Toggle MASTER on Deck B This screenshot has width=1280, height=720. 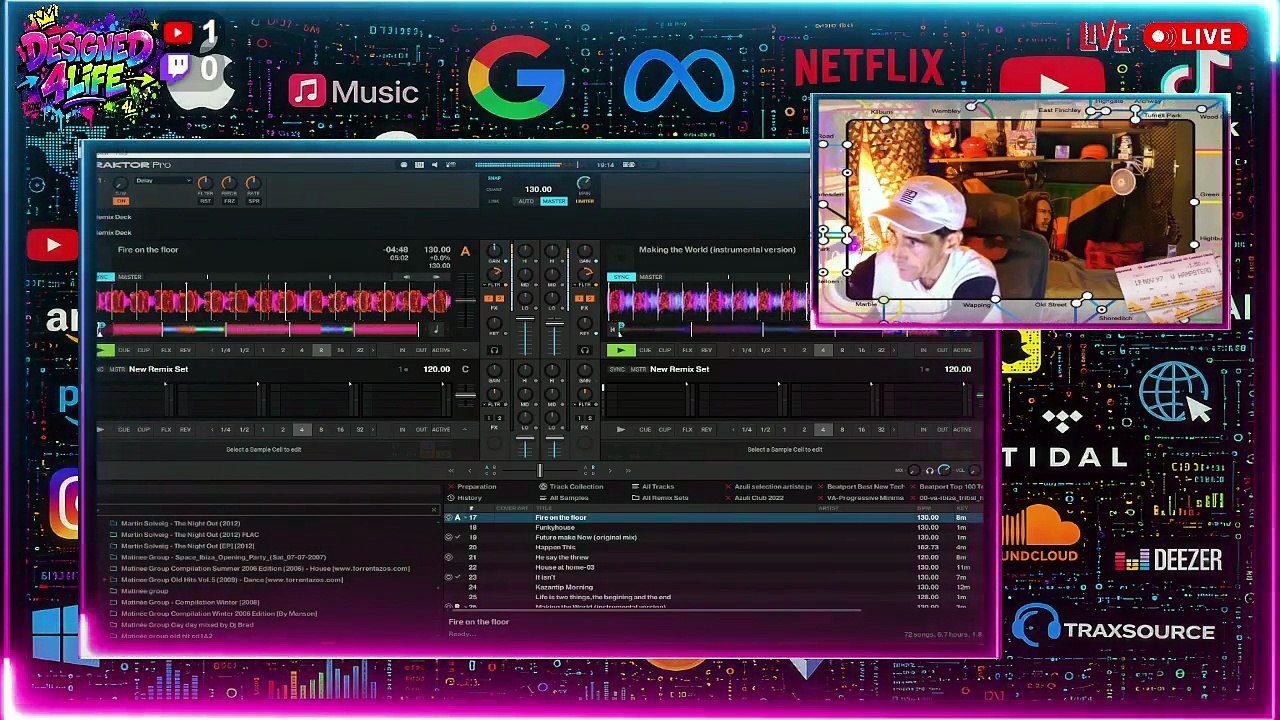651,277
